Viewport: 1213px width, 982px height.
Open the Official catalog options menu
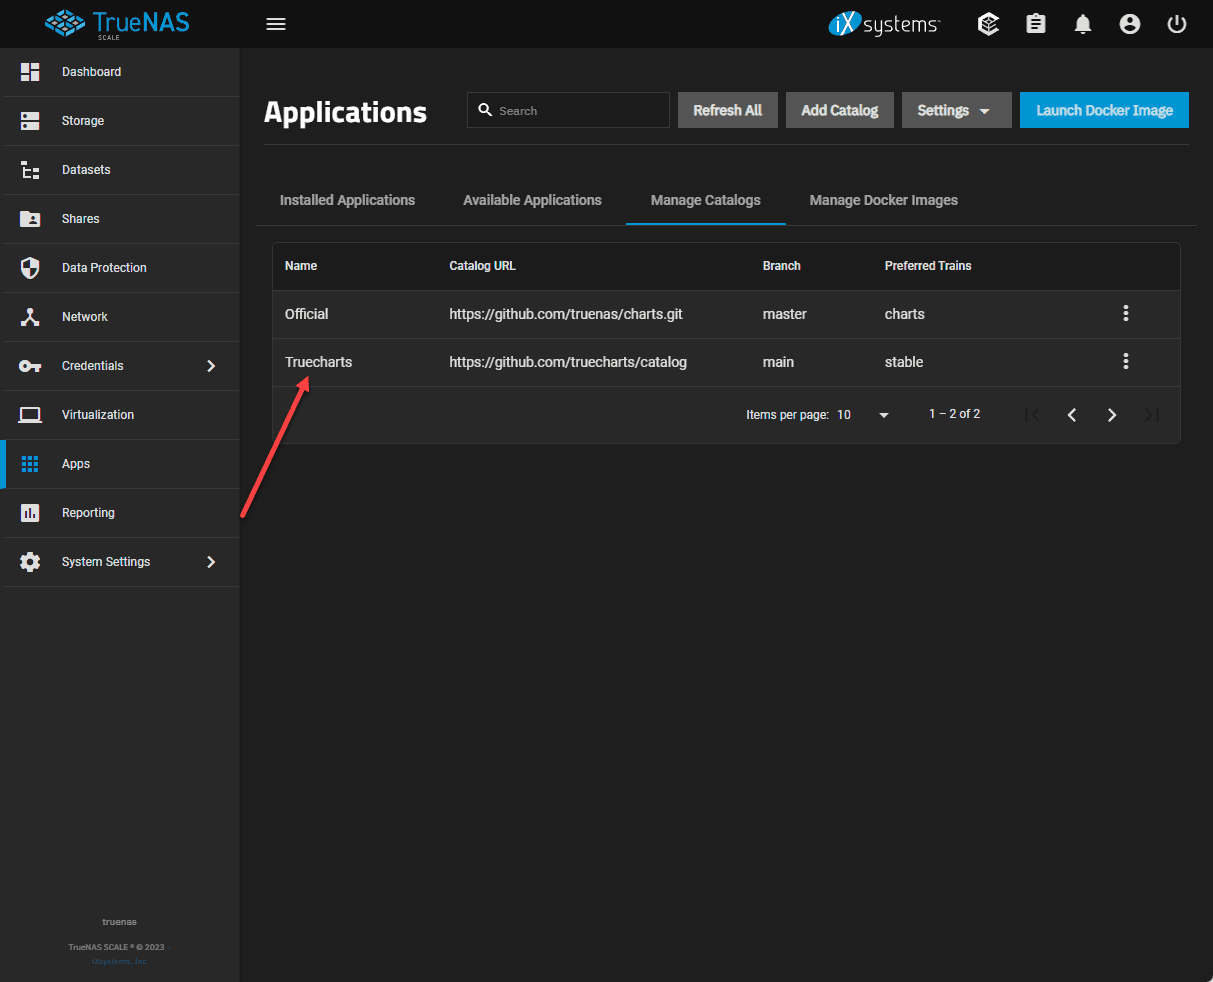[x=1126, y=314]
